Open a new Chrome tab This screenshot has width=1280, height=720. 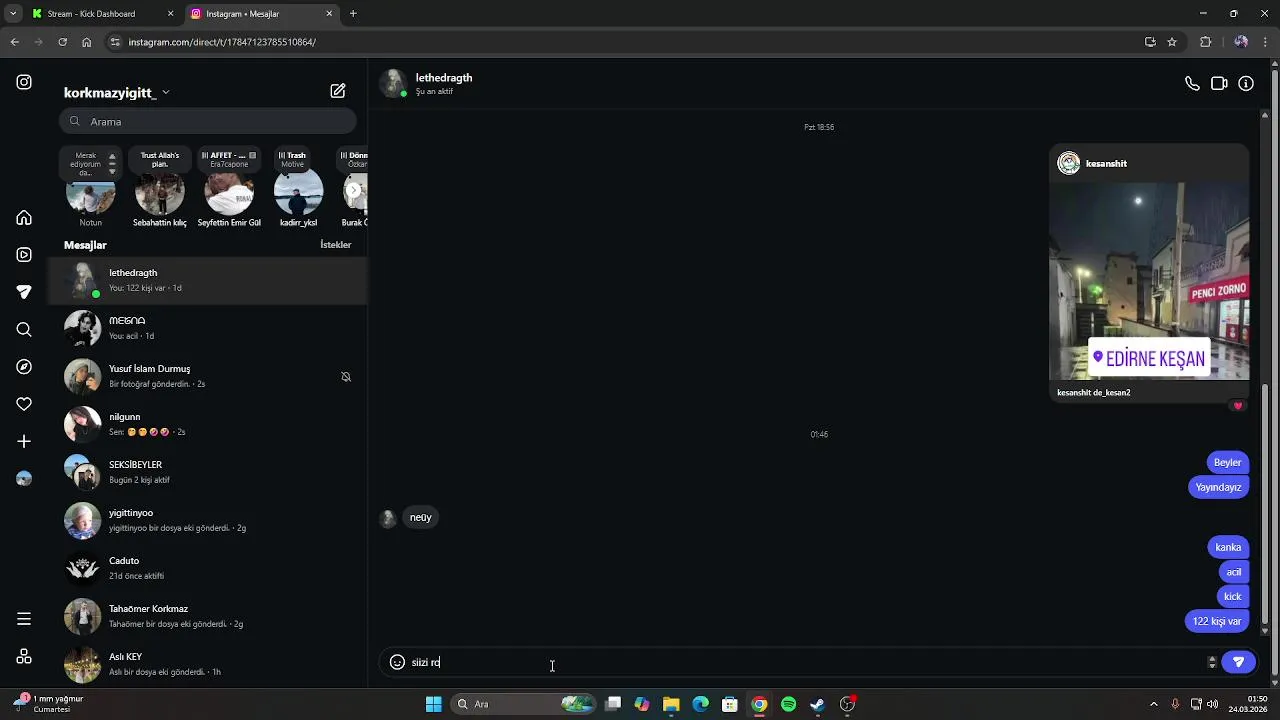(x=353, y=14)
